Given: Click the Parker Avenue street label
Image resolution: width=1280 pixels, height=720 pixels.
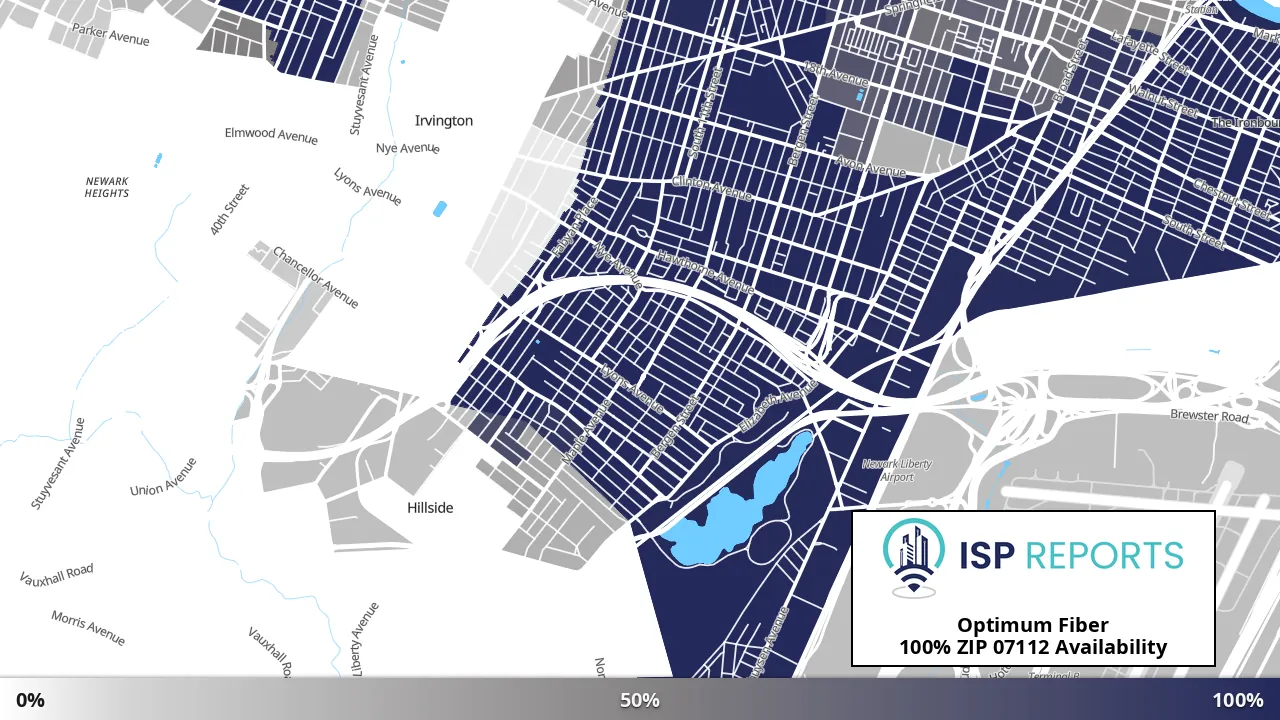Looking at the screenshot, I should (x=111, y=36).
